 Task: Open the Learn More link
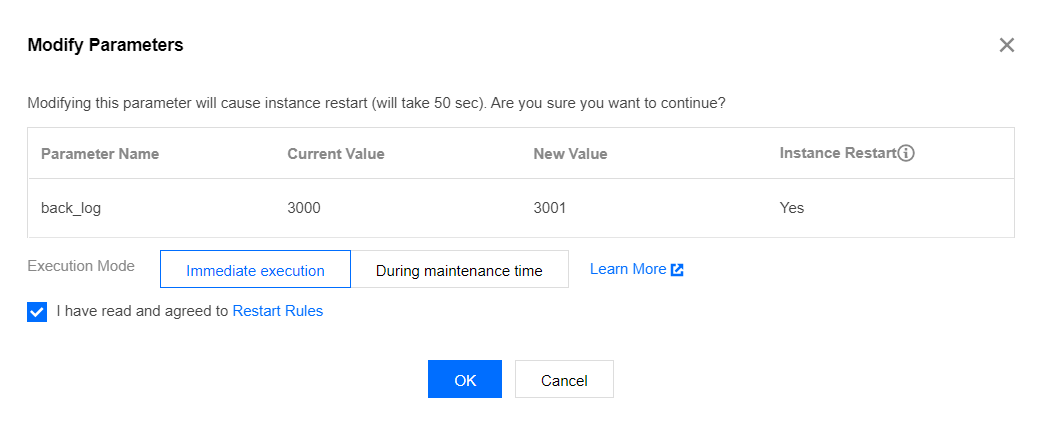point(627,269)
